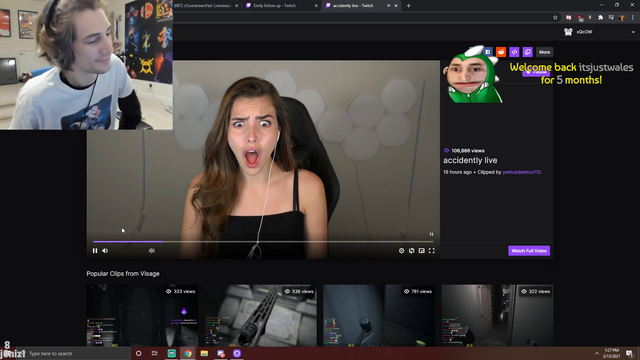Open a new browser tab
The height and width of the screenshot is (360, 640).
click(409, 6)
